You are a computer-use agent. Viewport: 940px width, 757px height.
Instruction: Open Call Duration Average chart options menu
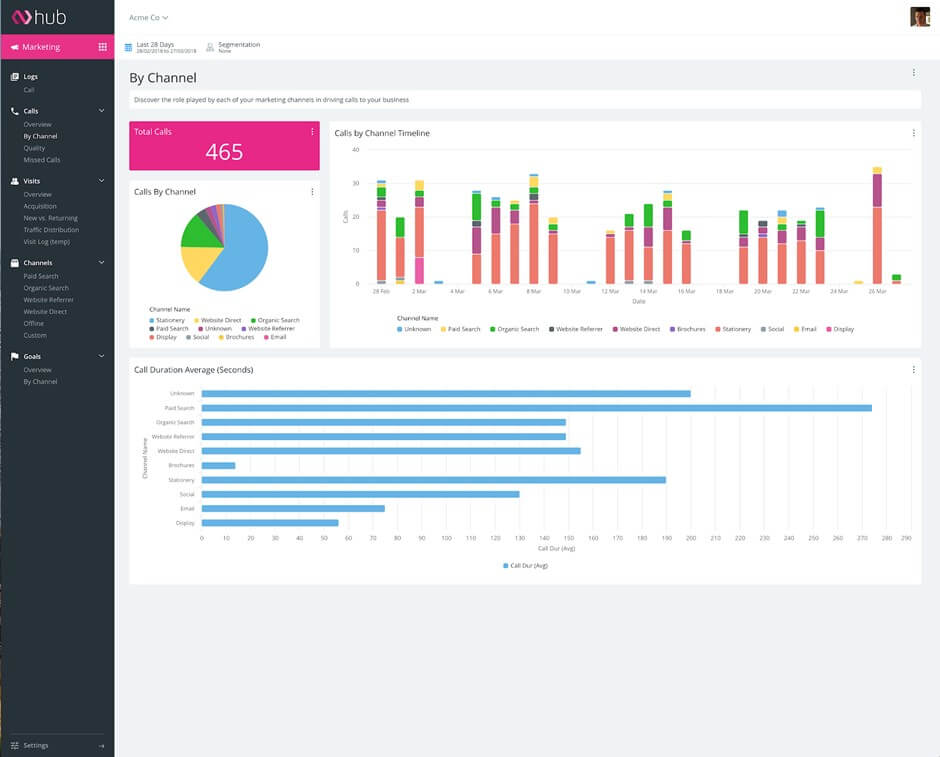[913, 370]
